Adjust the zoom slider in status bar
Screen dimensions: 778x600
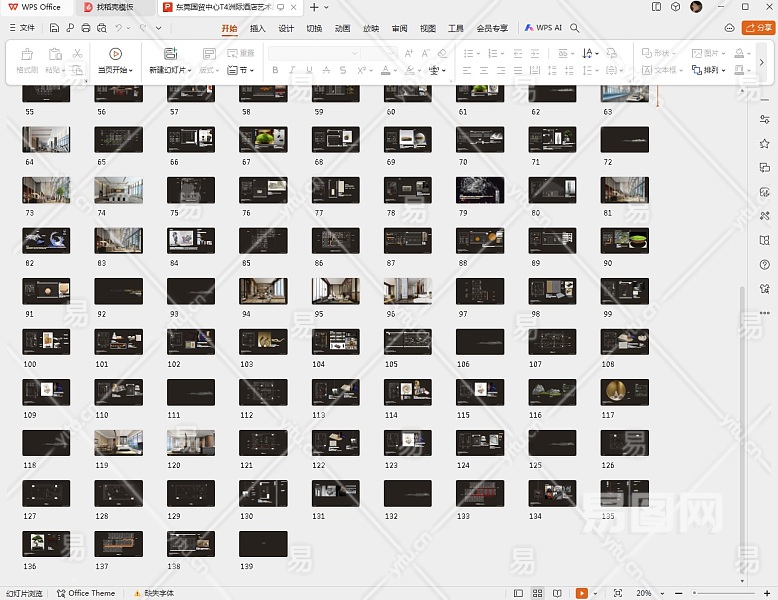(x=695, y=593)
